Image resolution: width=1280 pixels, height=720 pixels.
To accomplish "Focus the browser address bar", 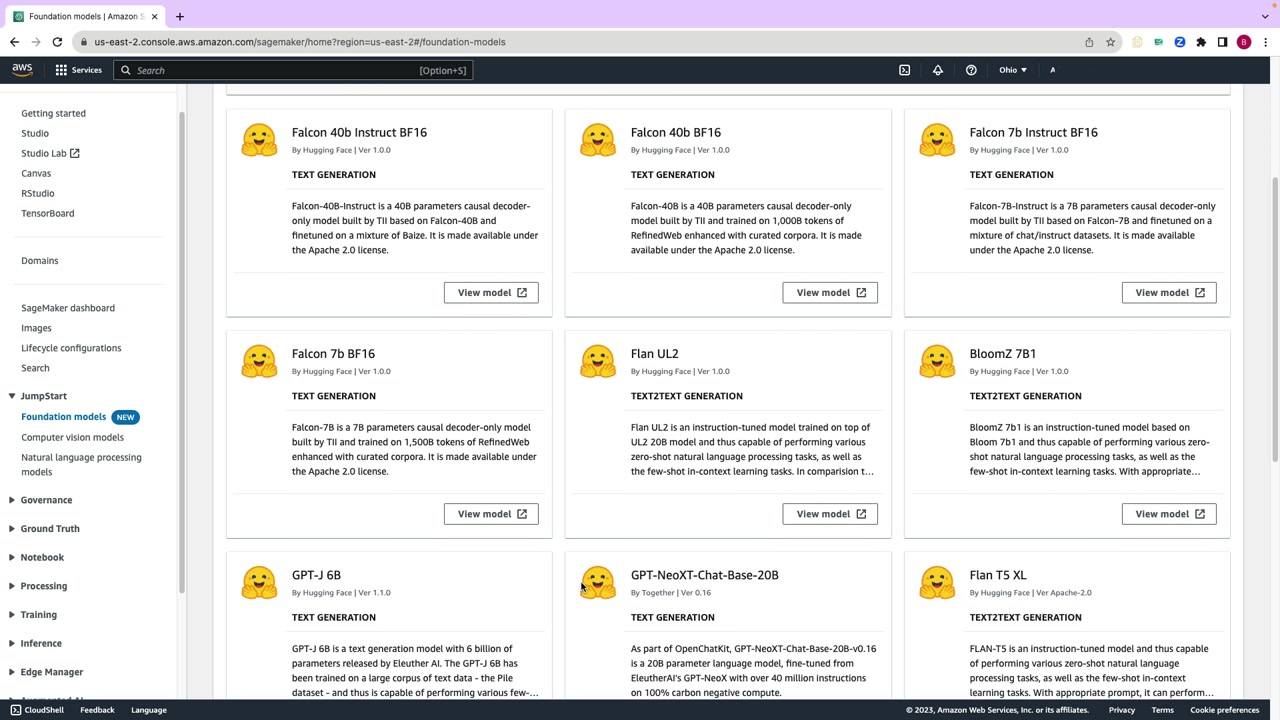I will (580, 42).
